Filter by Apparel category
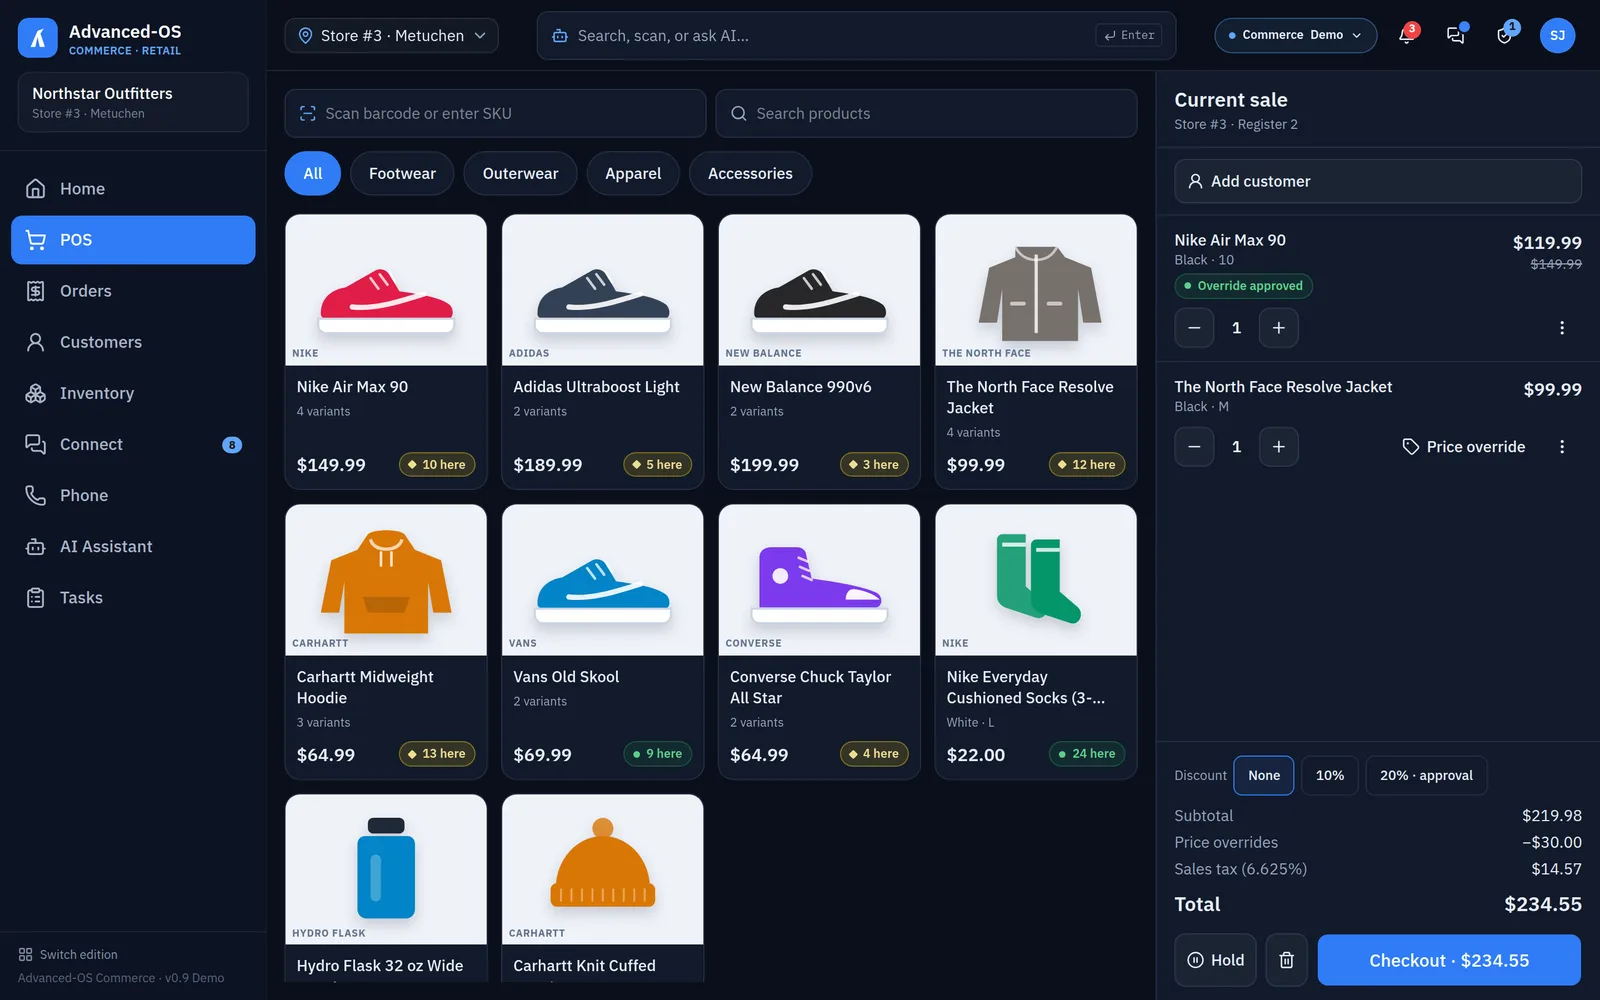Viewport: 1600px width, 1000px height. [x=633, y=174]
